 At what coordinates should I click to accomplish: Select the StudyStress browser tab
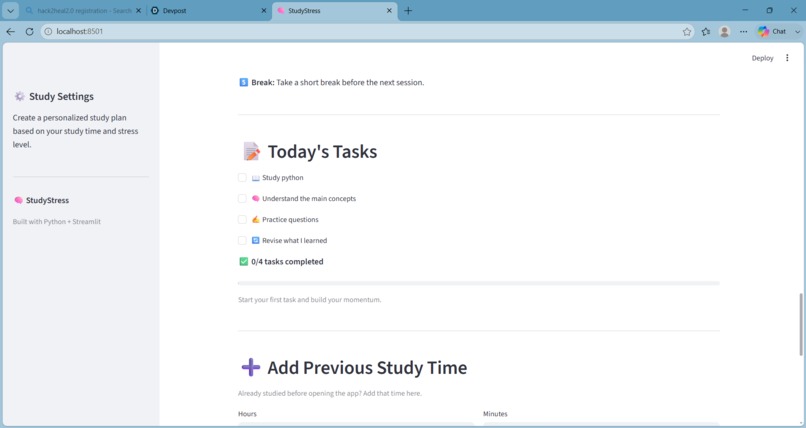click(334, 11)
